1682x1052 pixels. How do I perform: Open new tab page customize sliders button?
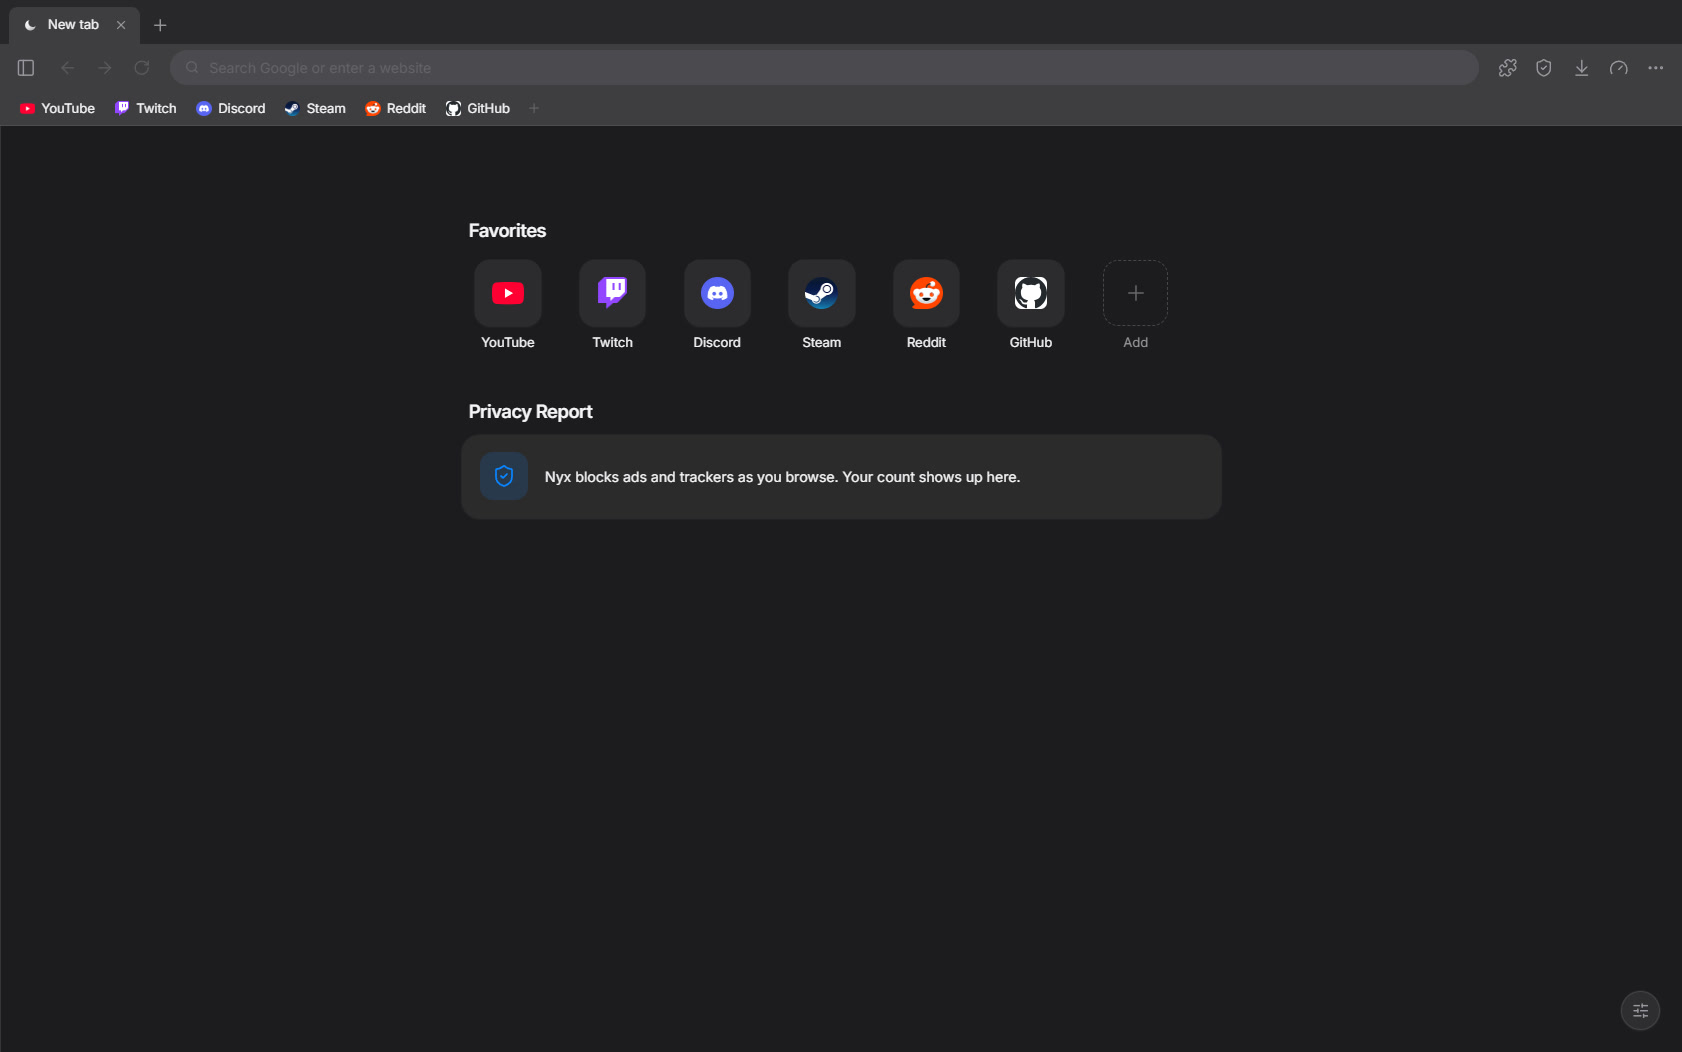point(1640,1010)
